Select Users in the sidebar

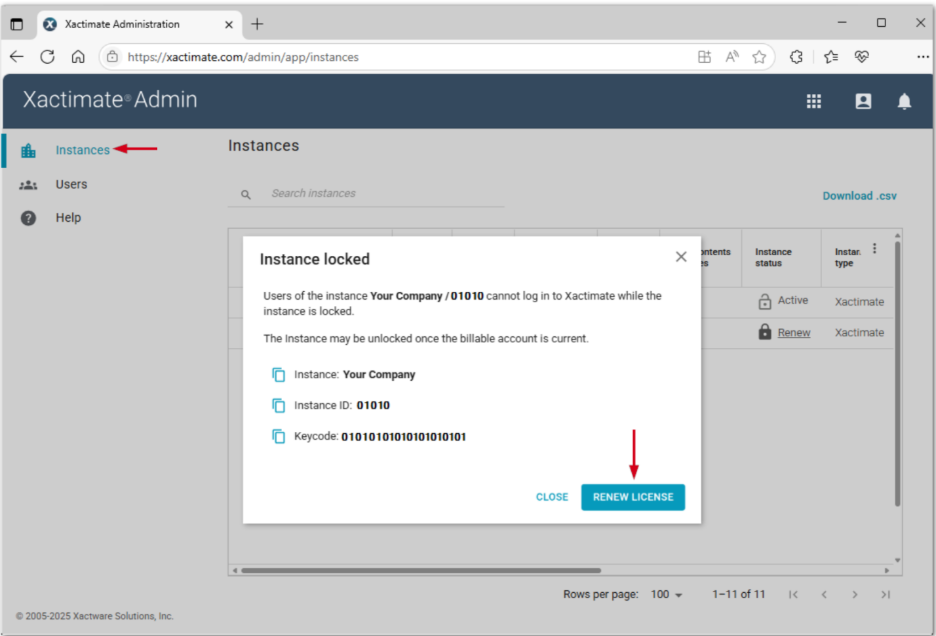(72, 184)
